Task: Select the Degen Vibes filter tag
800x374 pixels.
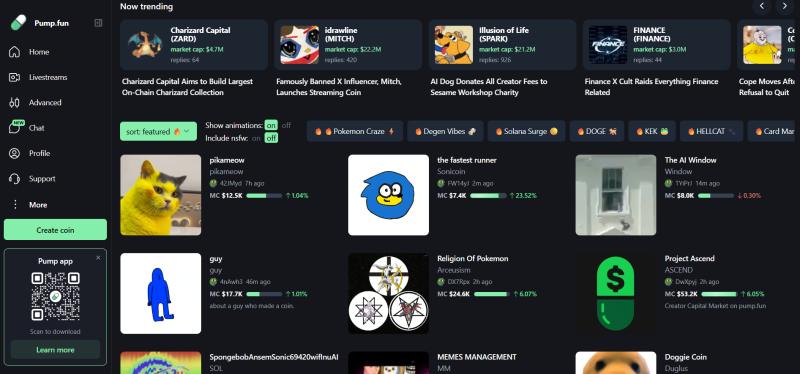Action: (445, 131)
